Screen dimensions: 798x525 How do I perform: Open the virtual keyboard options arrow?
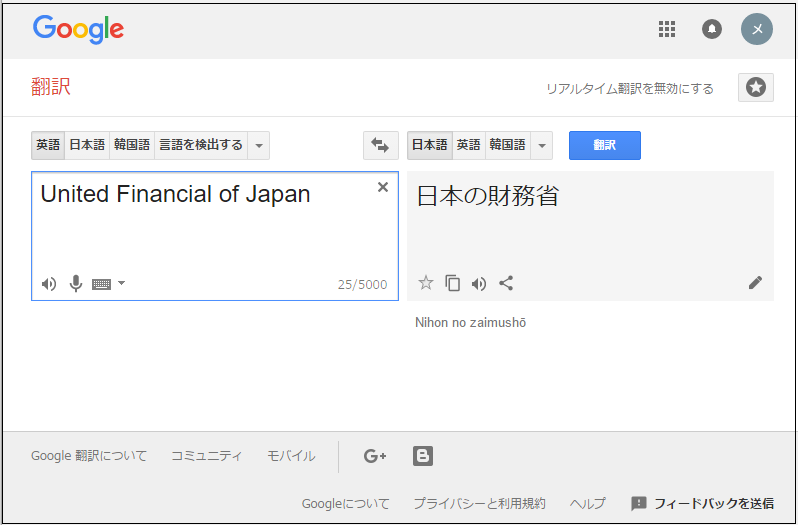click(122, 284)
